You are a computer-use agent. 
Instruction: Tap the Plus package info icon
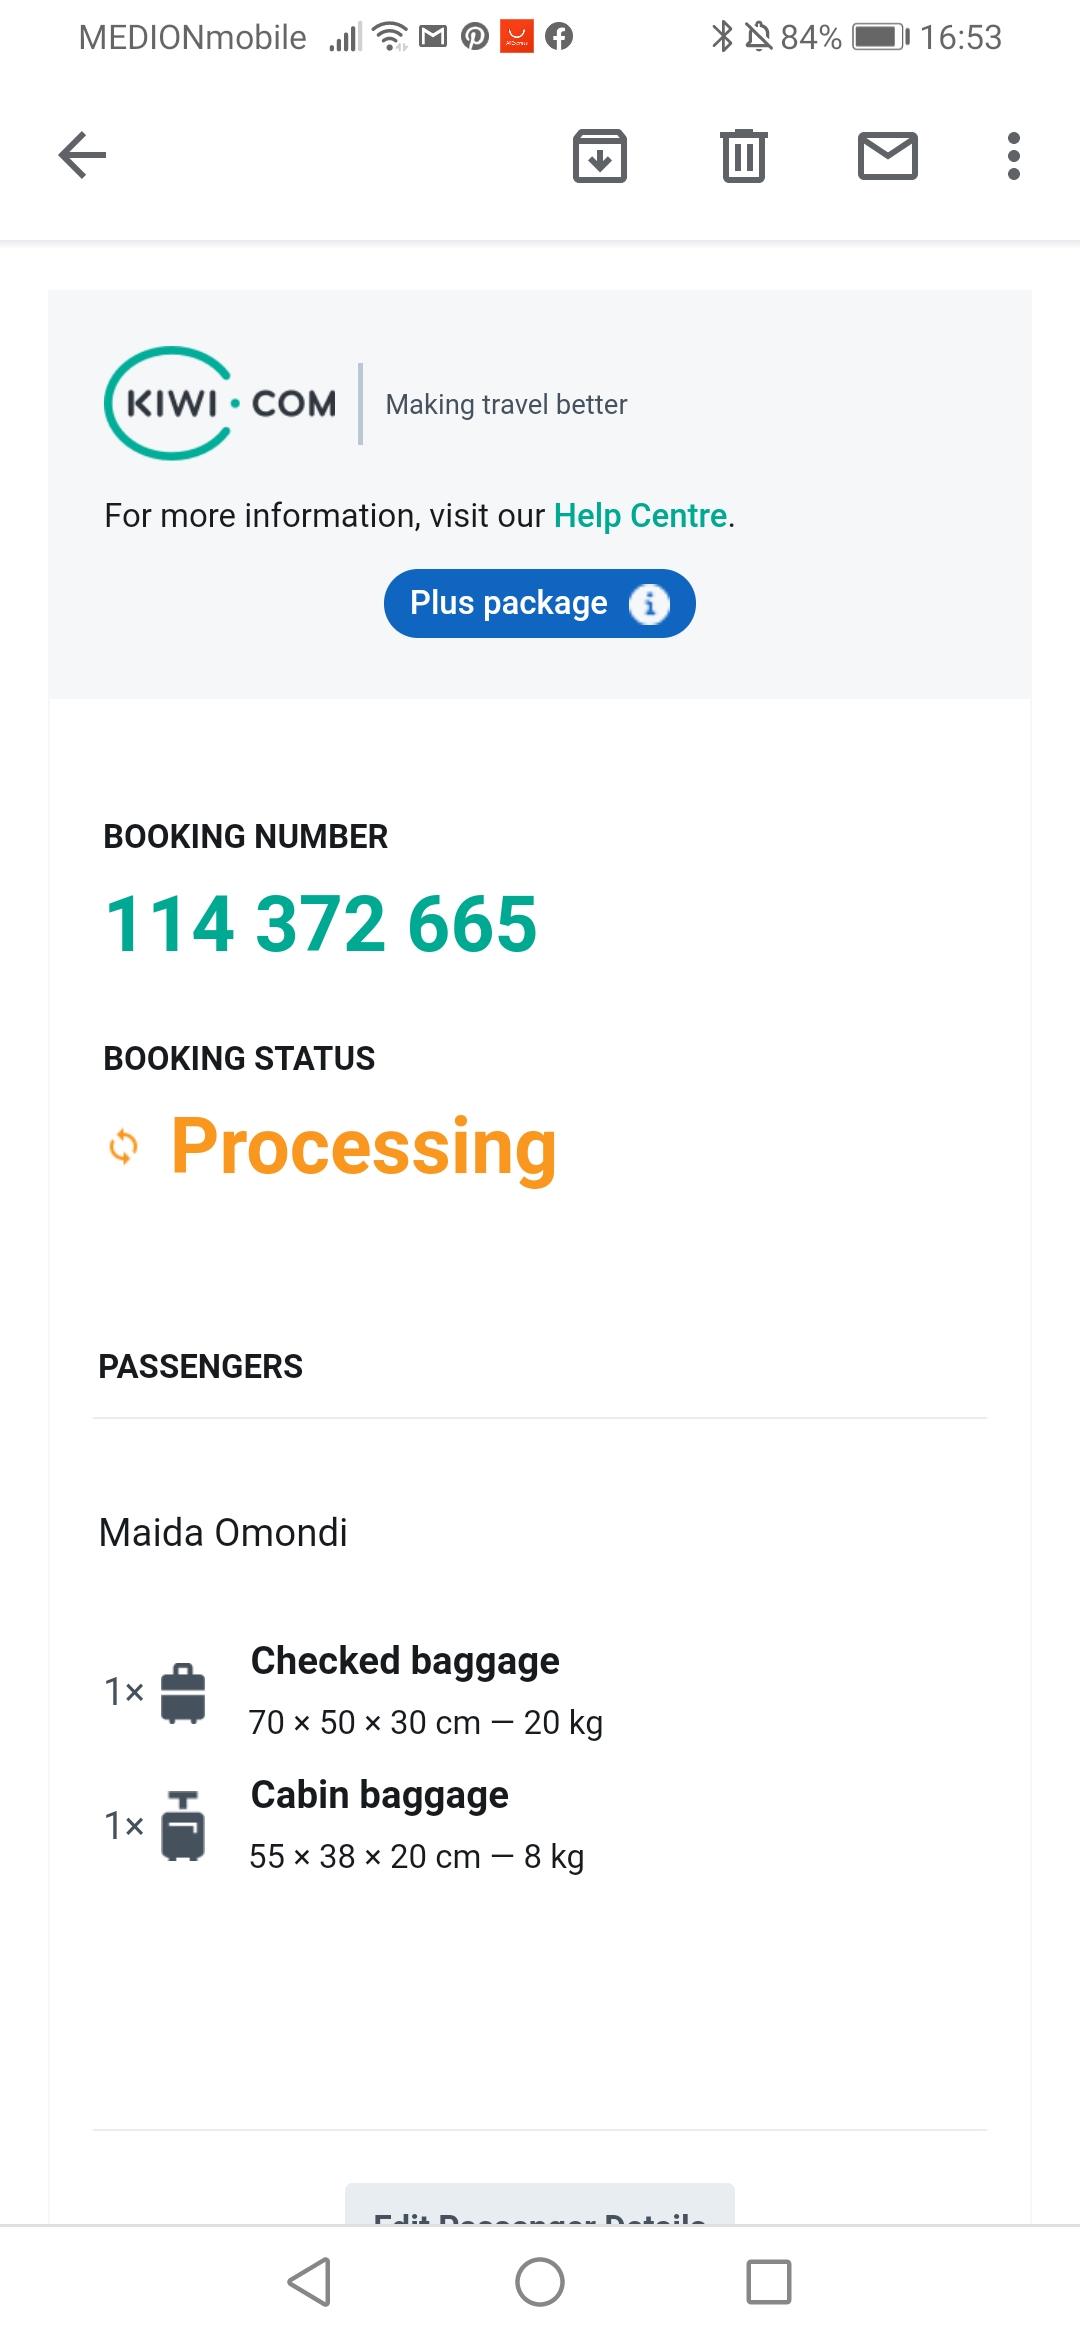(x=649, y=604)
